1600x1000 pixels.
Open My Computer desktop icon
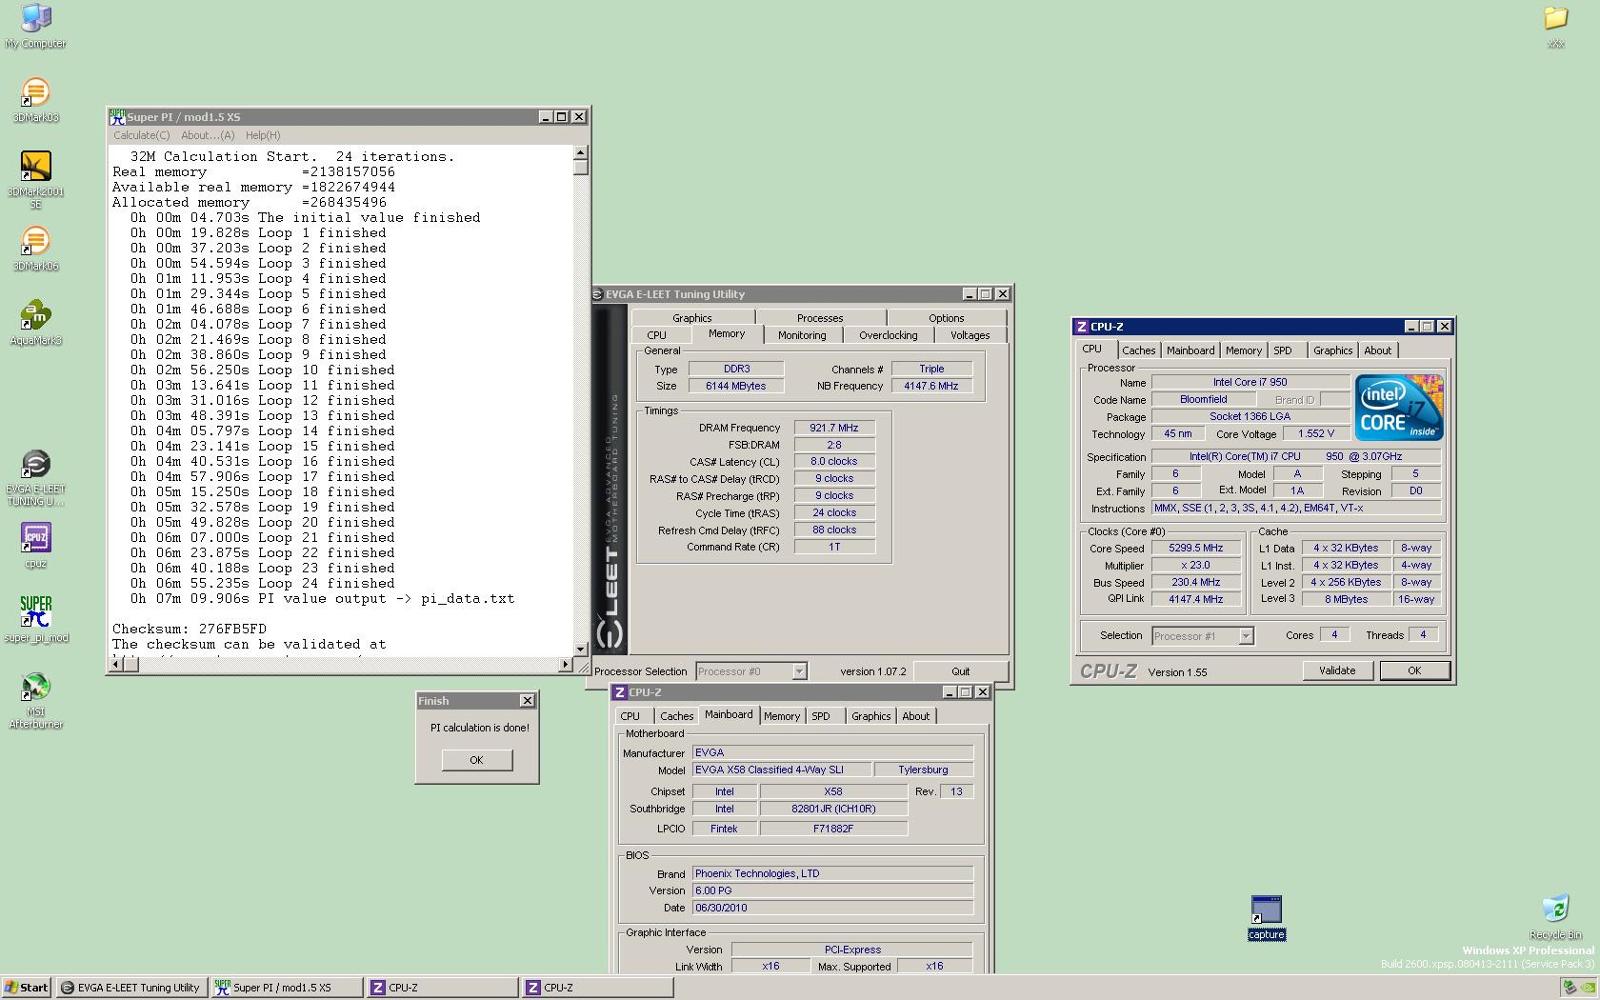[x=36, y=26]
